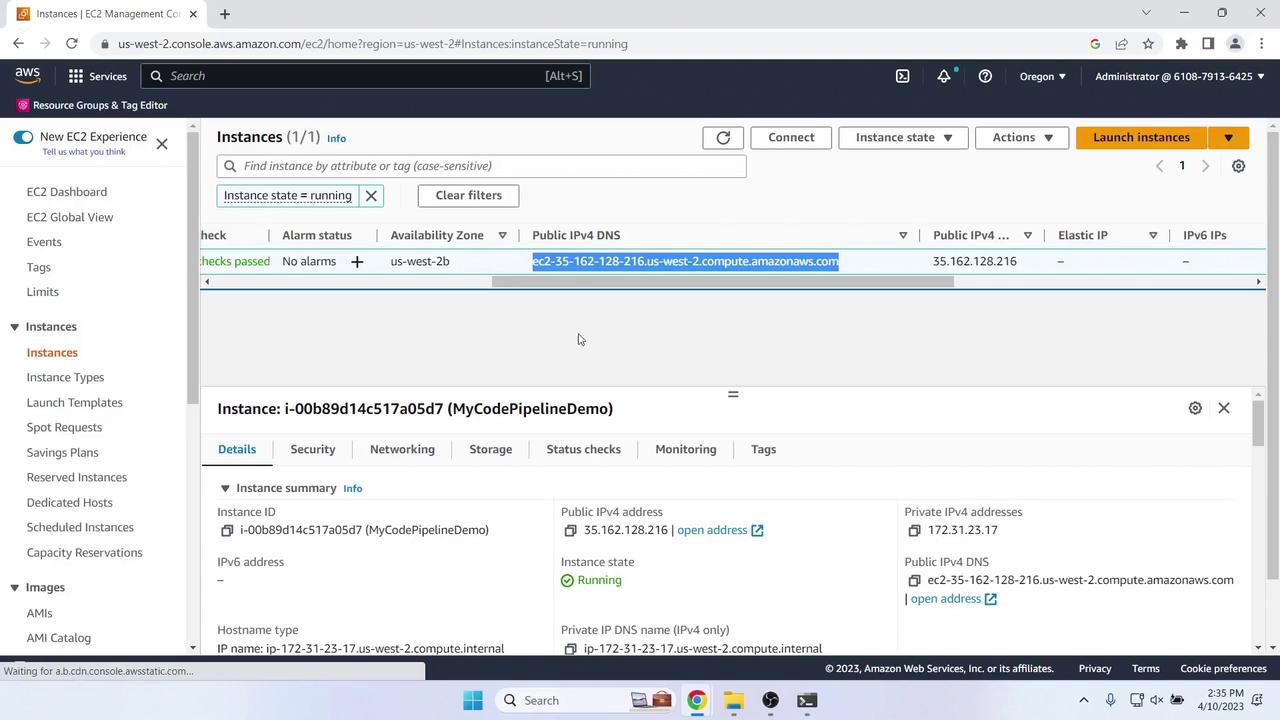Switch to the Status checks tab
This screenshot has height=720, width=1280.
(x=583, y=449)
